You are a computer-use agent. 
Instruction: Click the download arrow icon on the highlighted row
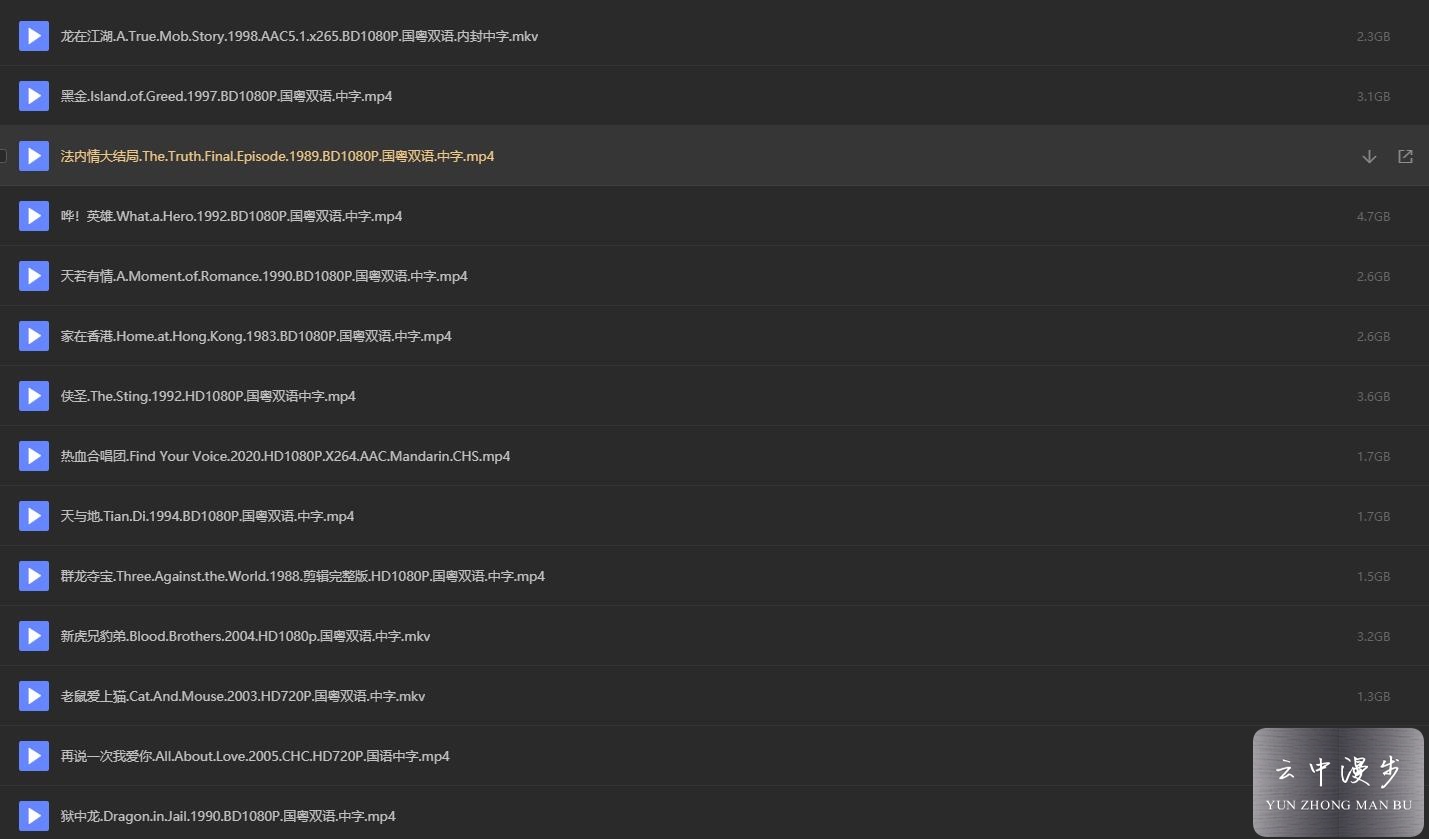(x=1369, y=156)
